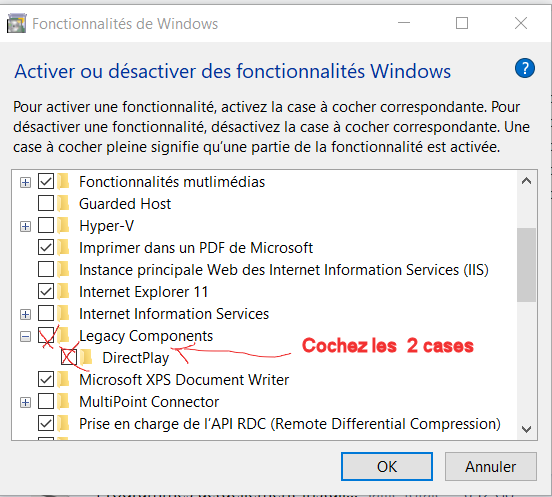The width and height of the screenshot is (552, 497).
Task: Click the blue help question mark icon
Action: coord(525,68)
